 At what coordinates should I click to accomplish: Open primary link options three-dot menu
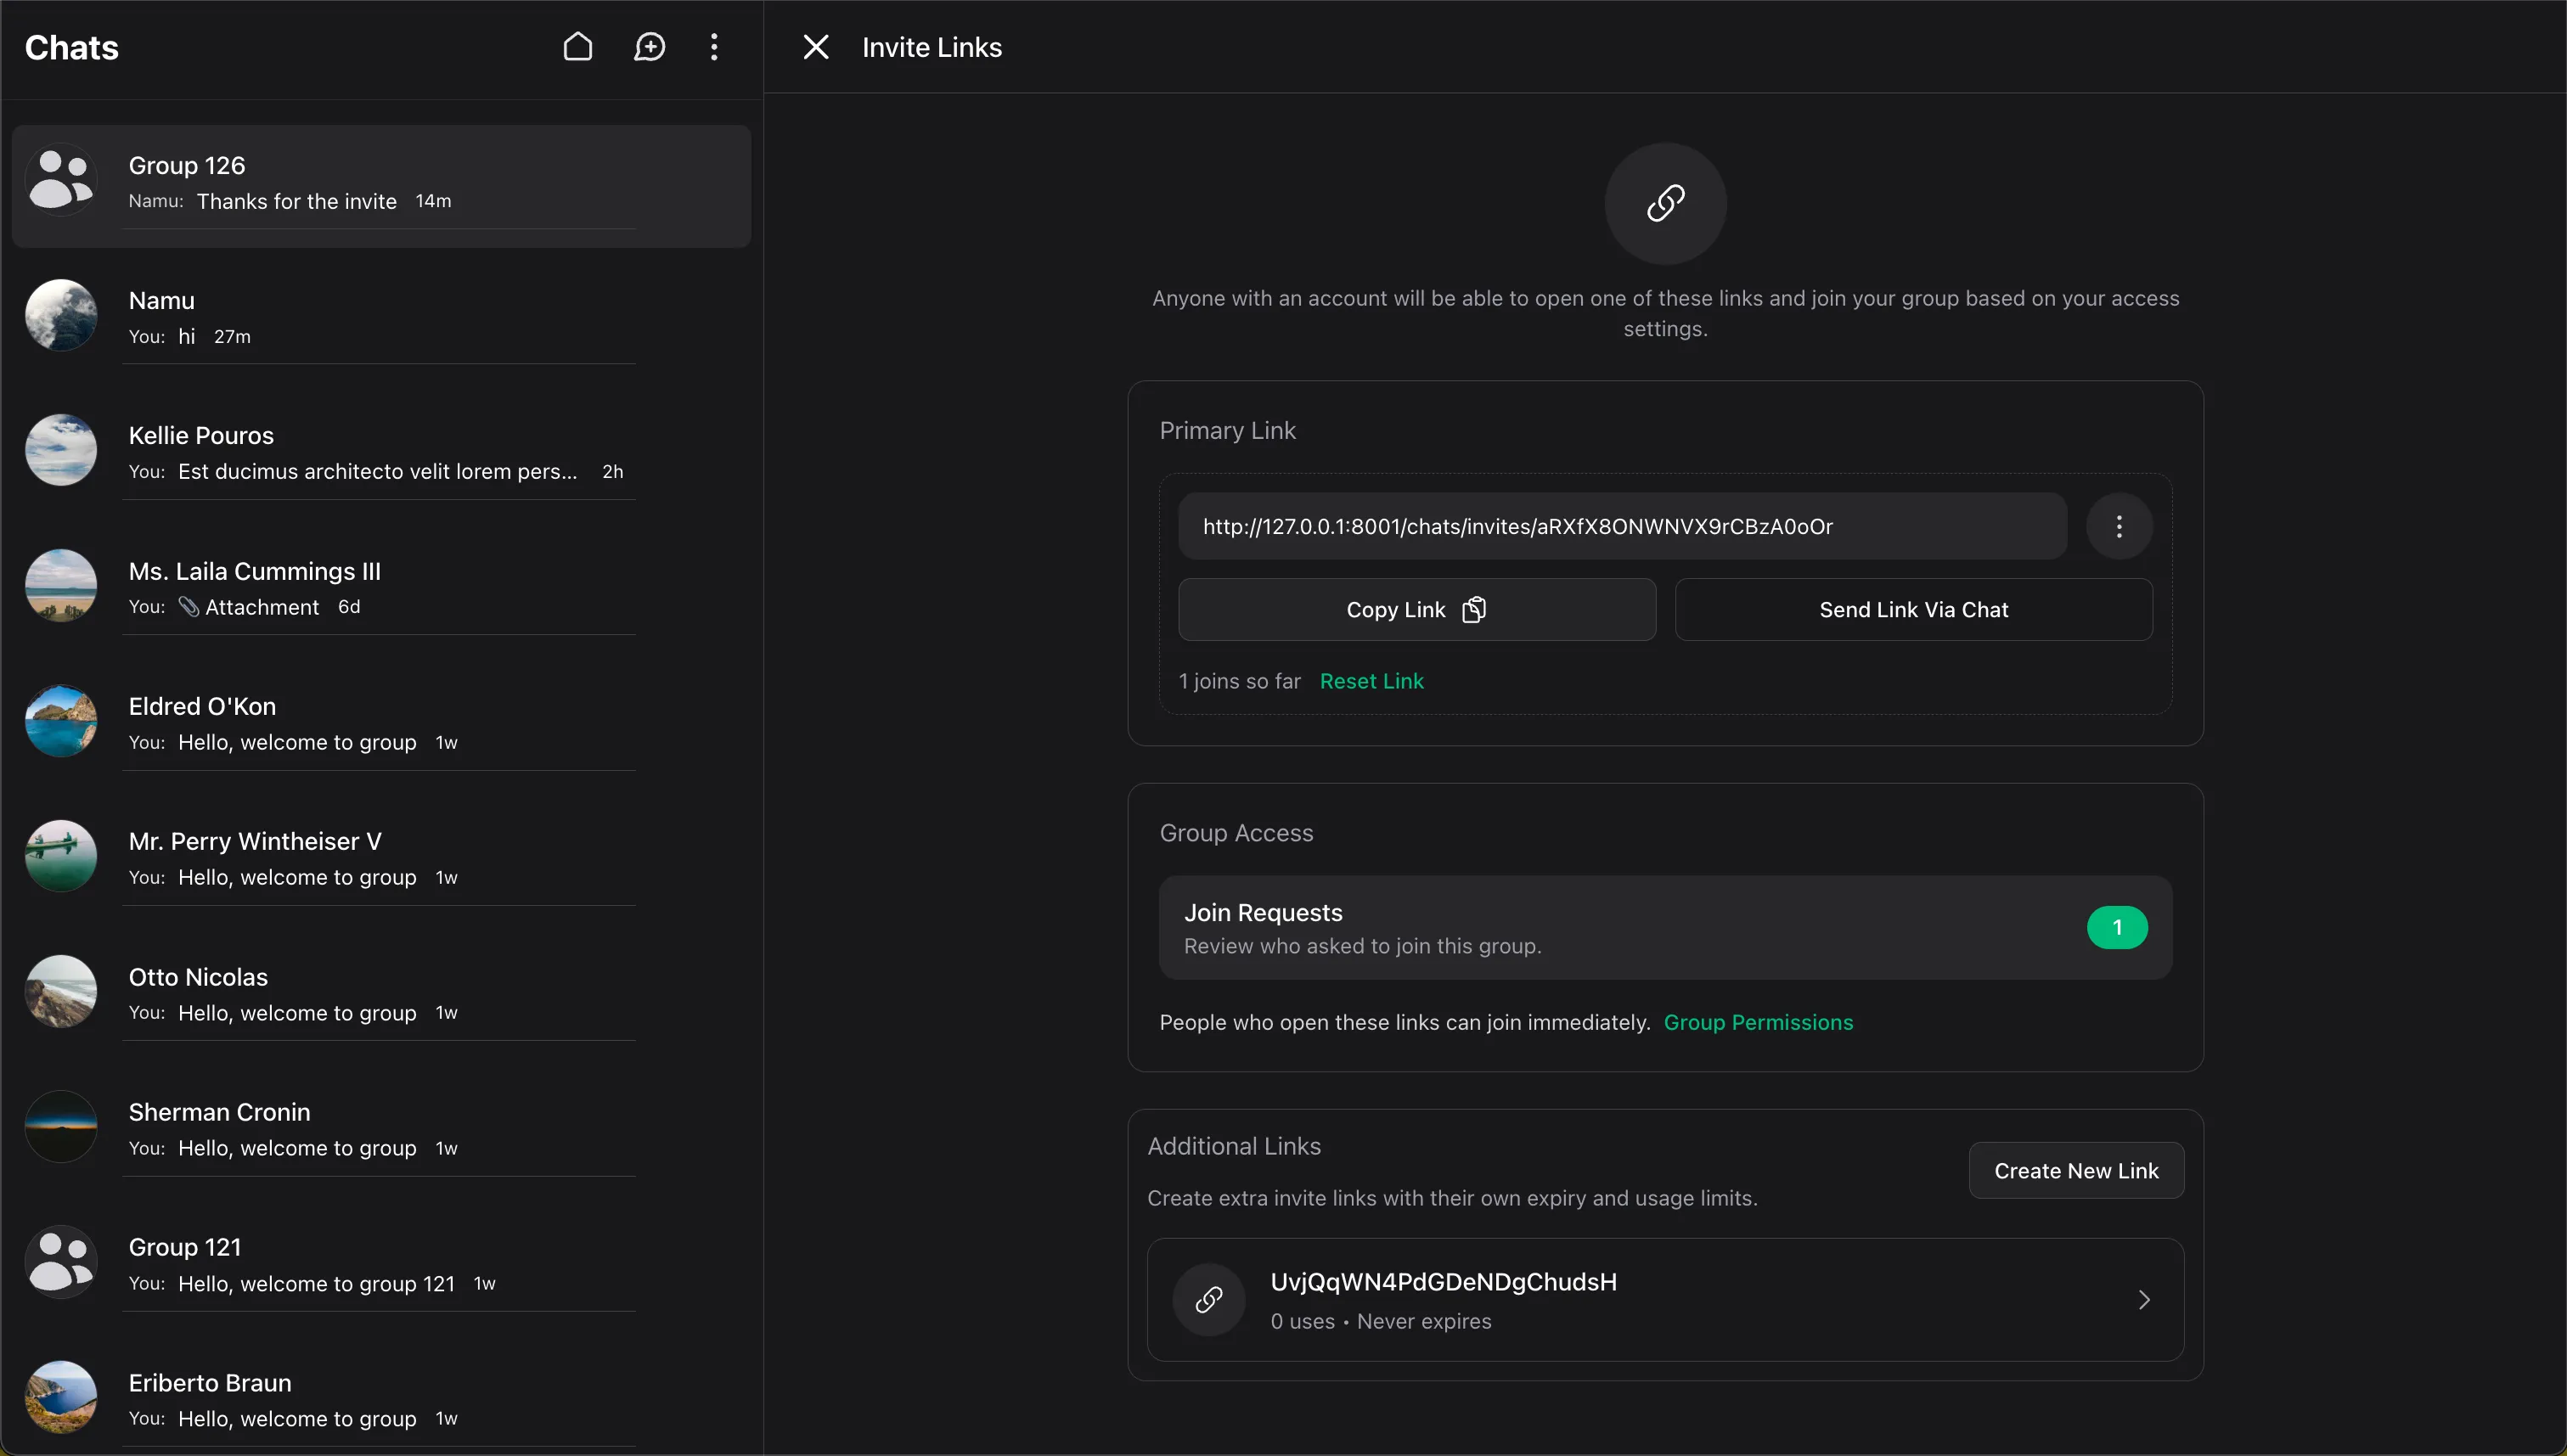tap(2119, 526)
